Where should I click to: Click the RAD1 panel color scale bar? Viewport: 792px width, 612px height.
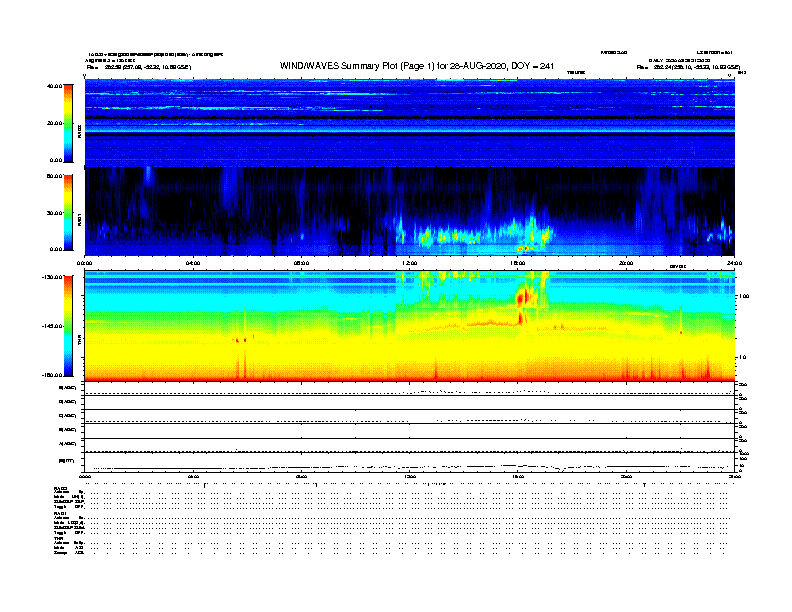click(68, 213)
